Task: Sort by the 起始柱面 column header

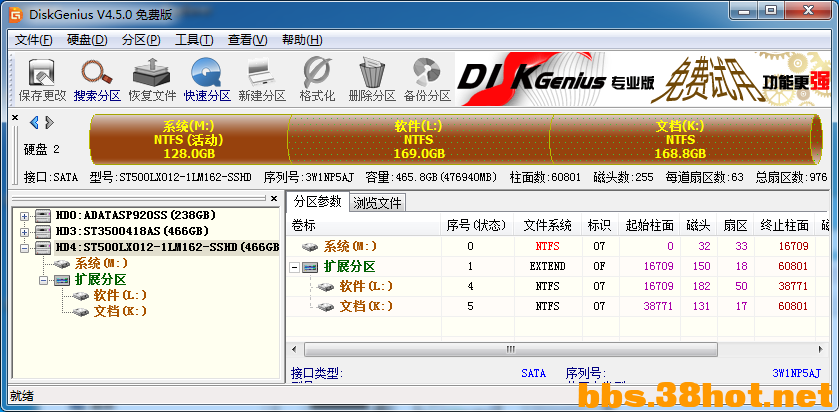Action: pos(649,226)
